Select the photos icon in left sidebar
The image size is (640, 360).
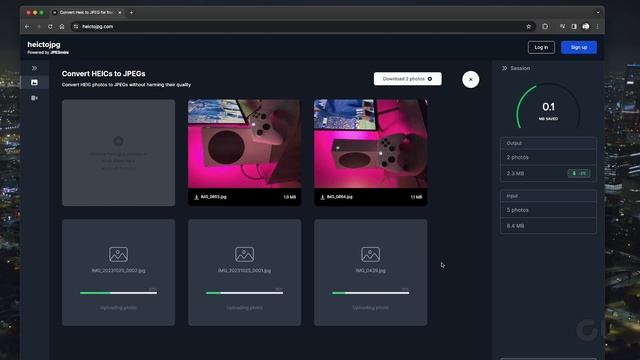[35, 82]
